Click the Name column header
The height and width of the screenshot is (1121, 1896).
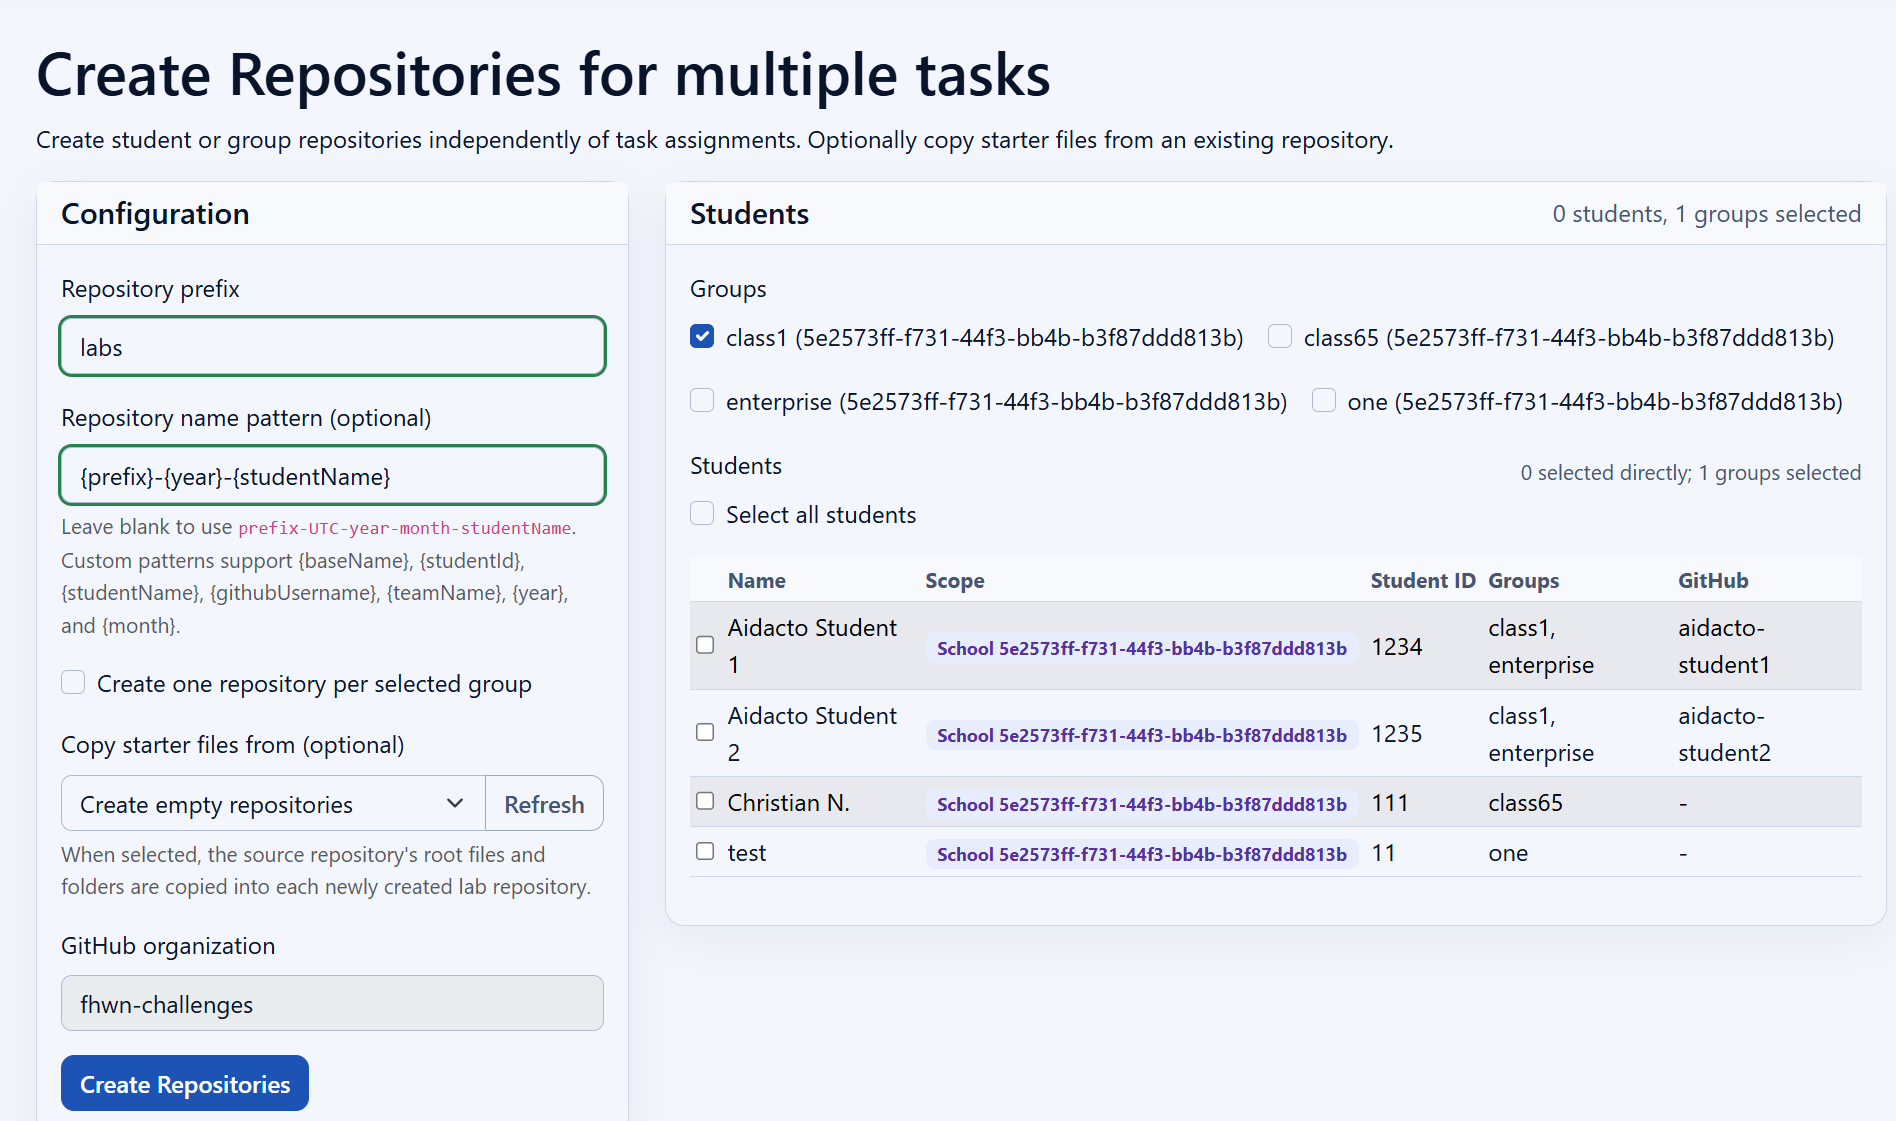tap(757, 581)
